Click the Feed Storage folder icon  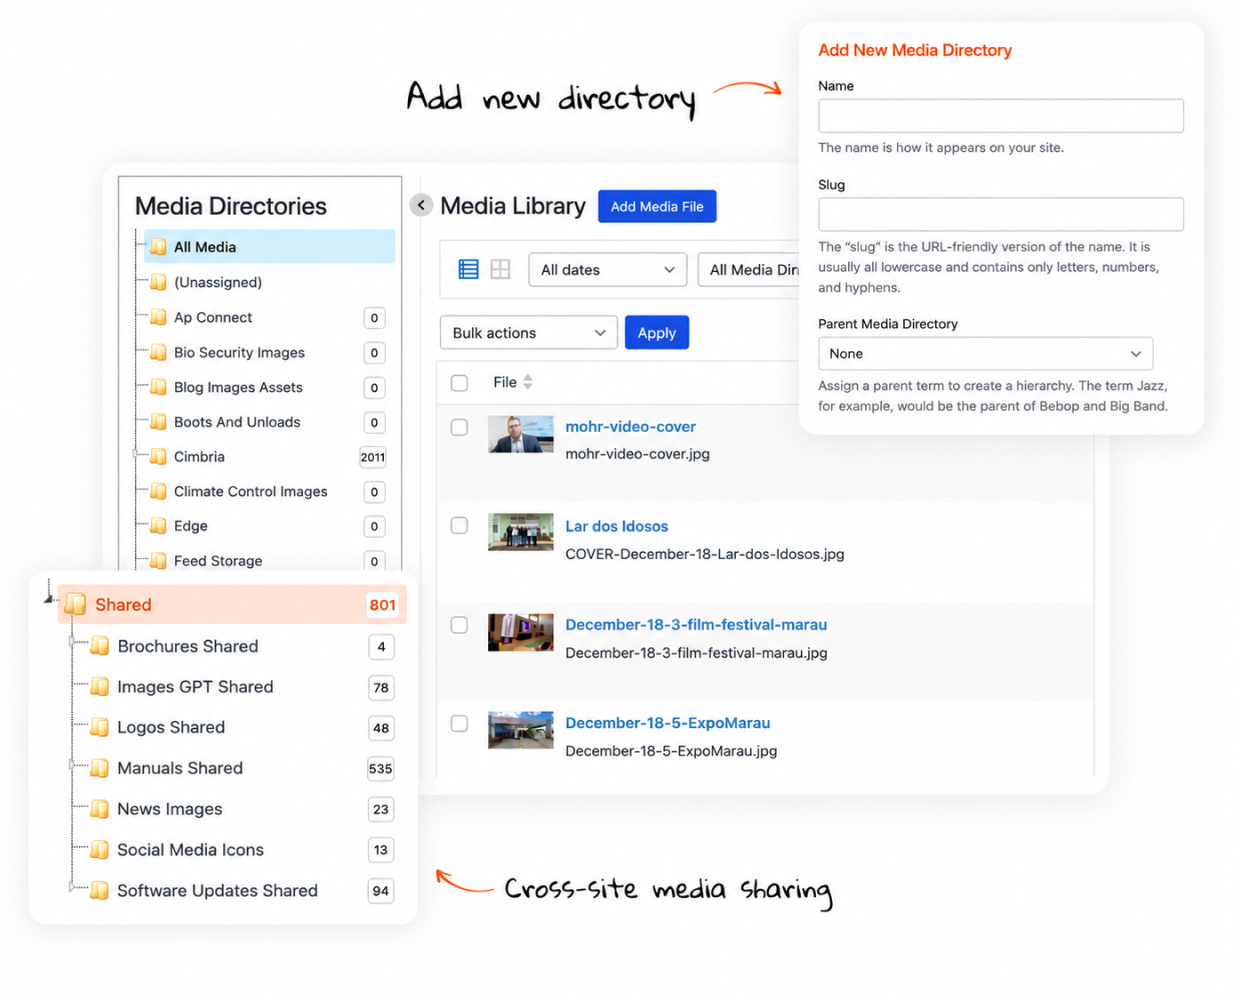(x=158, y=561)
